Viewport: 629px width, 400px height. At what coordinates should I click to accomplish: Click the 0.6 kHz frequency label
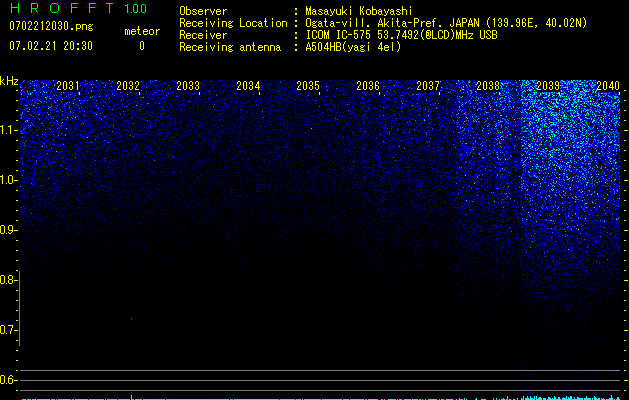point(8,380)
